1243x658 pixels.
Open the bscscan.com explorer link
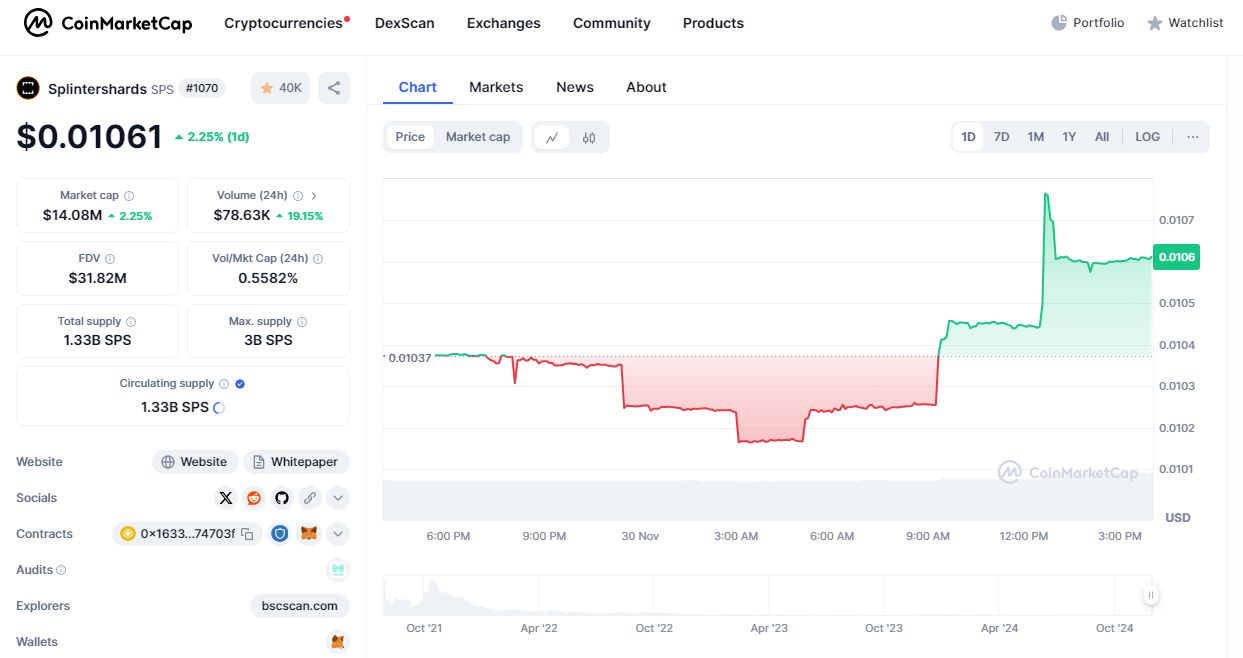(300, 606)
